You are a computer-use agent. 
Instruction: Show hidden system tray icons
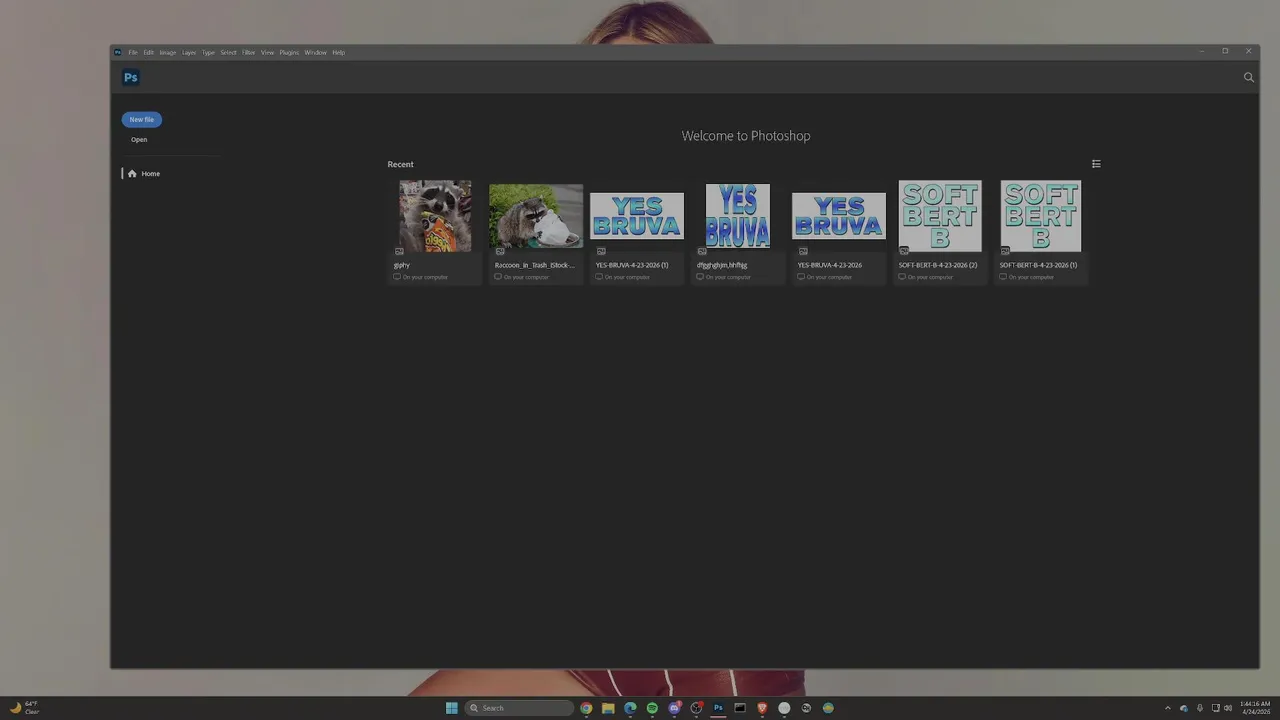[1167, 708]
